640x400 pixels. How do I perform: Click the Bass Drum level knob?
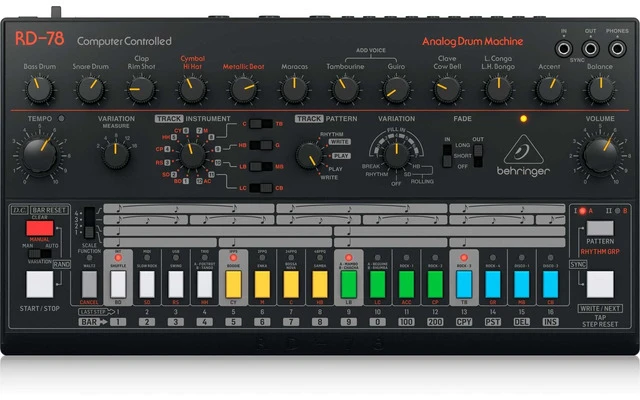pos(40,89)
